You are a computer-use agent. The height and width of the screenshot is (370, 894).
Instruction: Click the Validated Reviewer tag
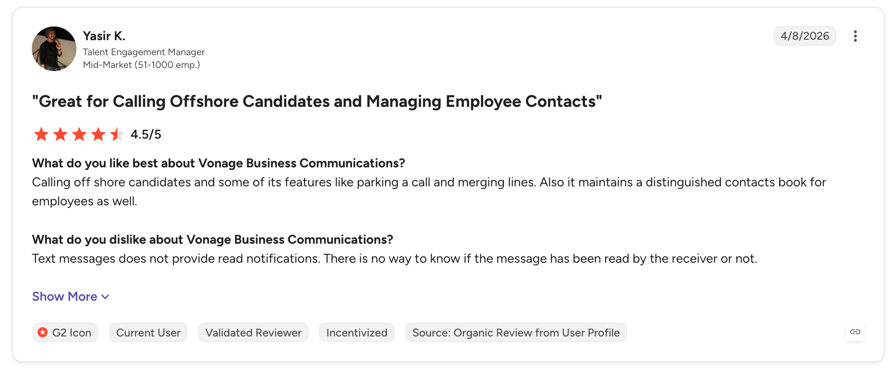coord(253,332)
